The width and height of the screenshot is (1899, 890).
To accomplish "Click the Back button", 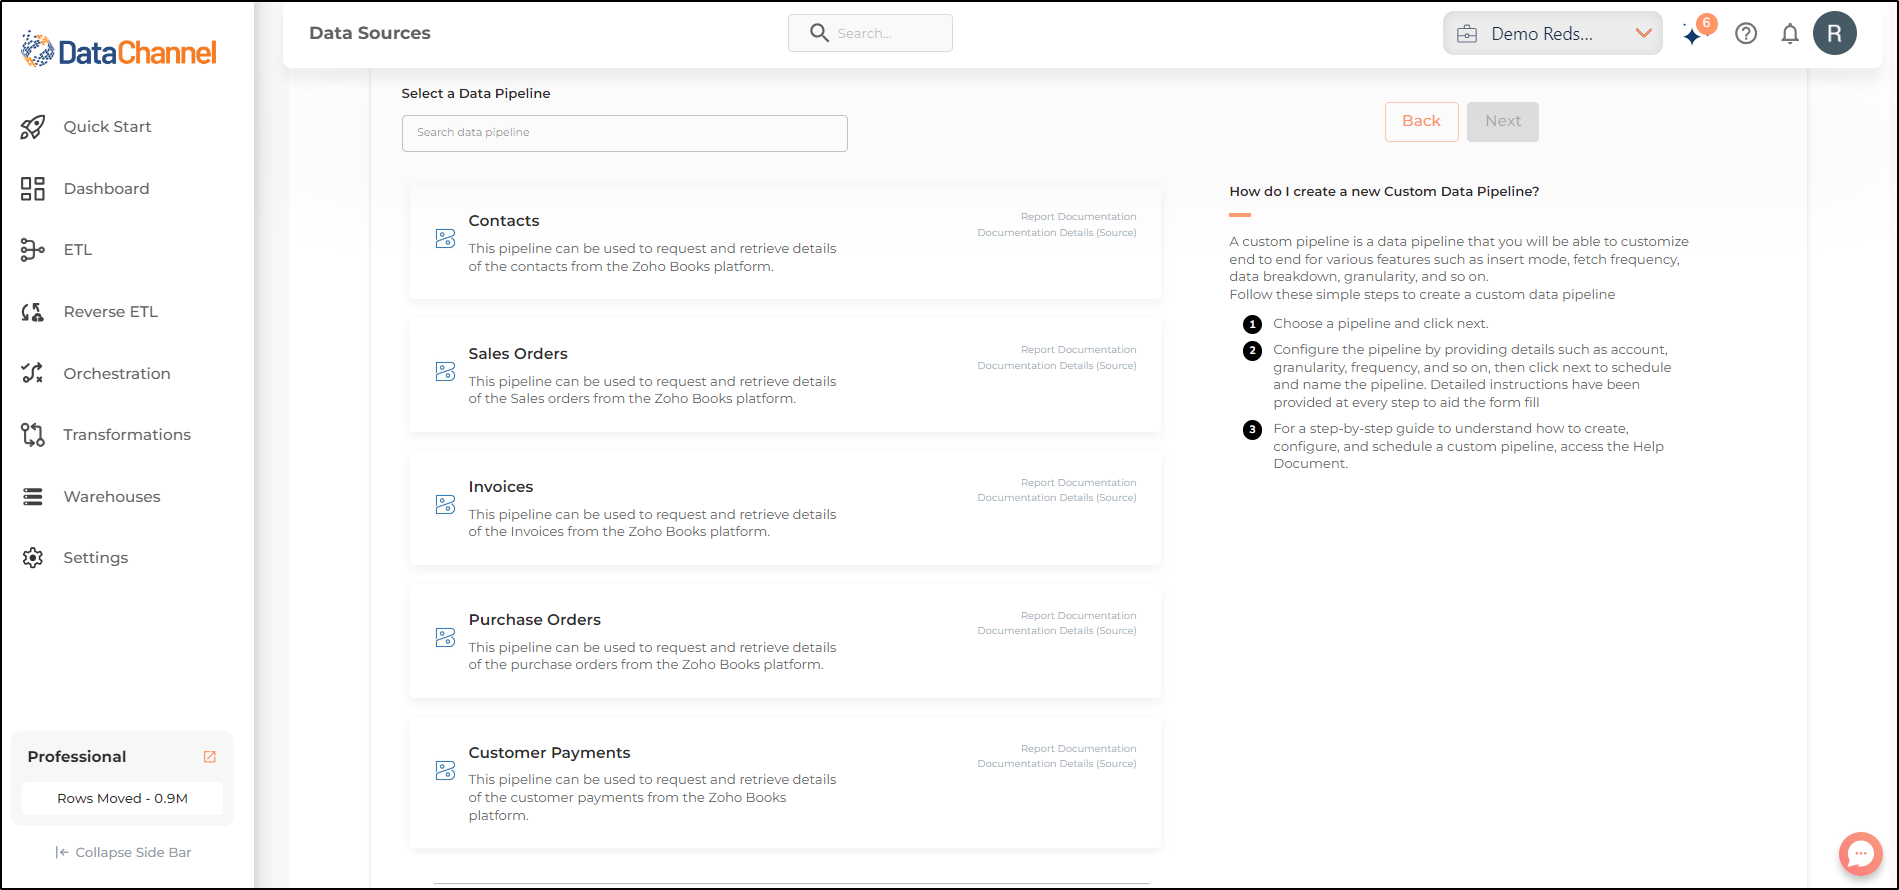I will point(1421,121).
